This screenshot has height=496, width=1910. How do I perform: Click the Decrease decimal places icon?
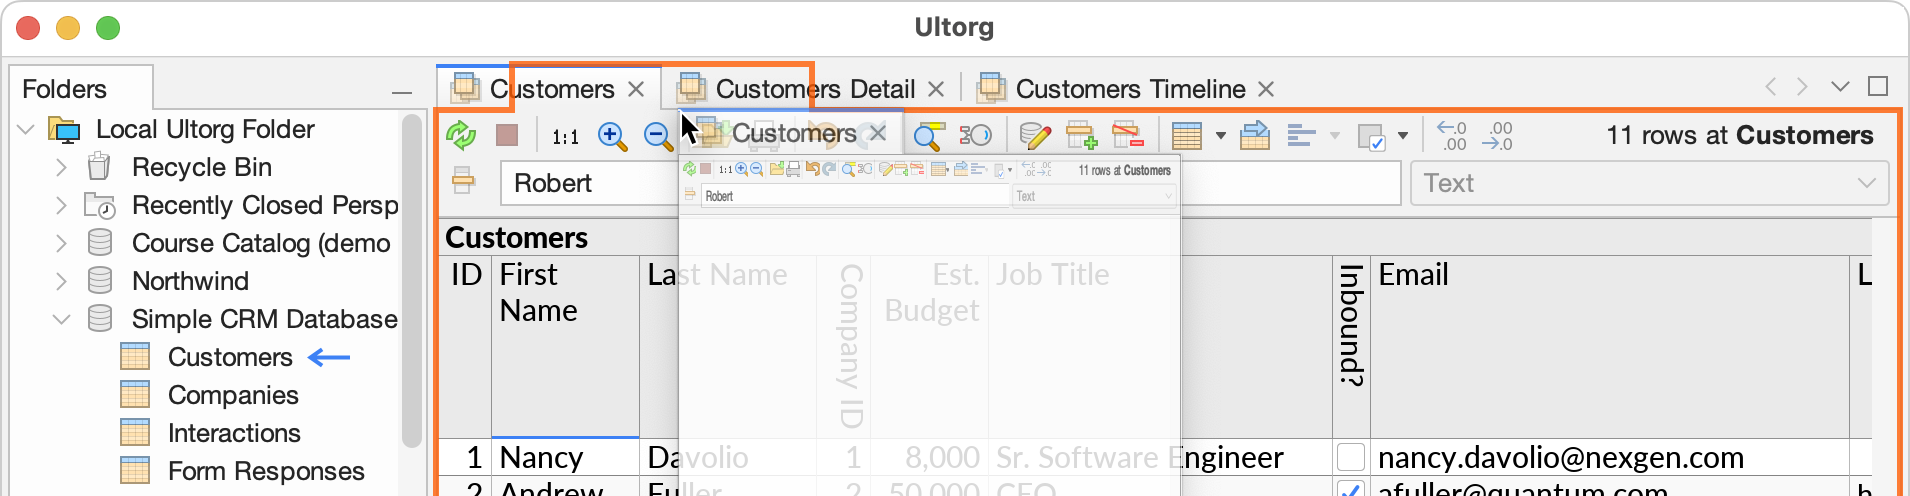pos(1498,135)
